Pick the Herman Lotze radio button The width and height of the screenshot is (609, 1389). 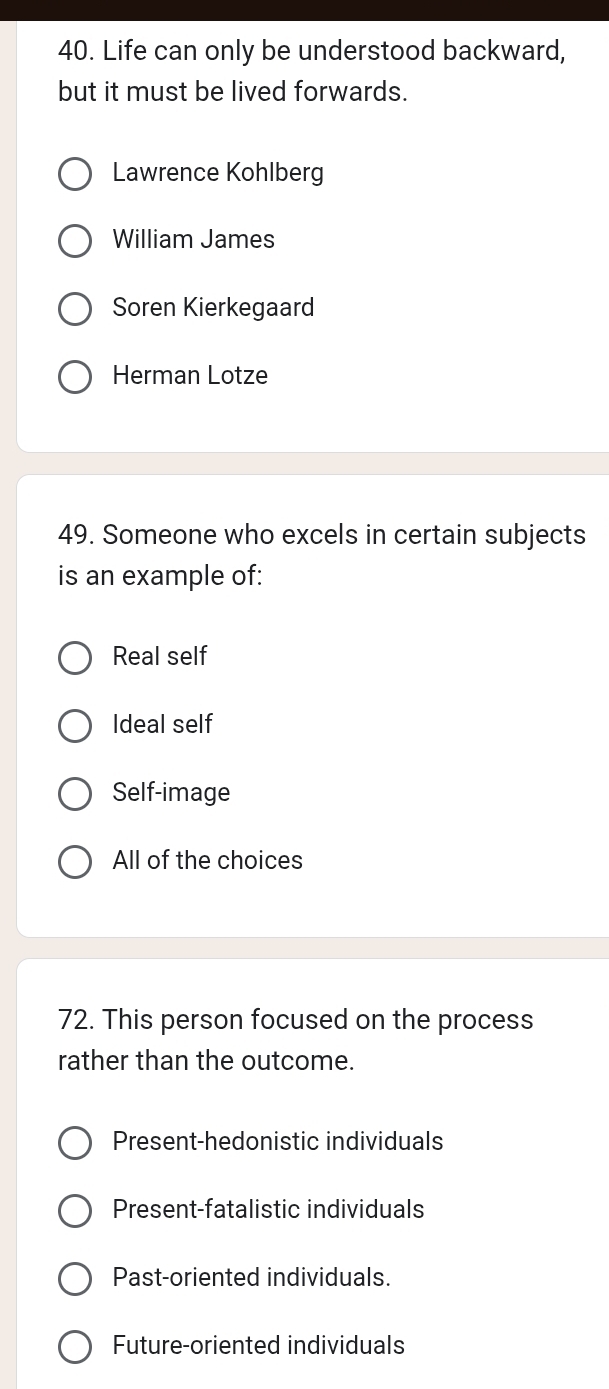coord(75,377)
